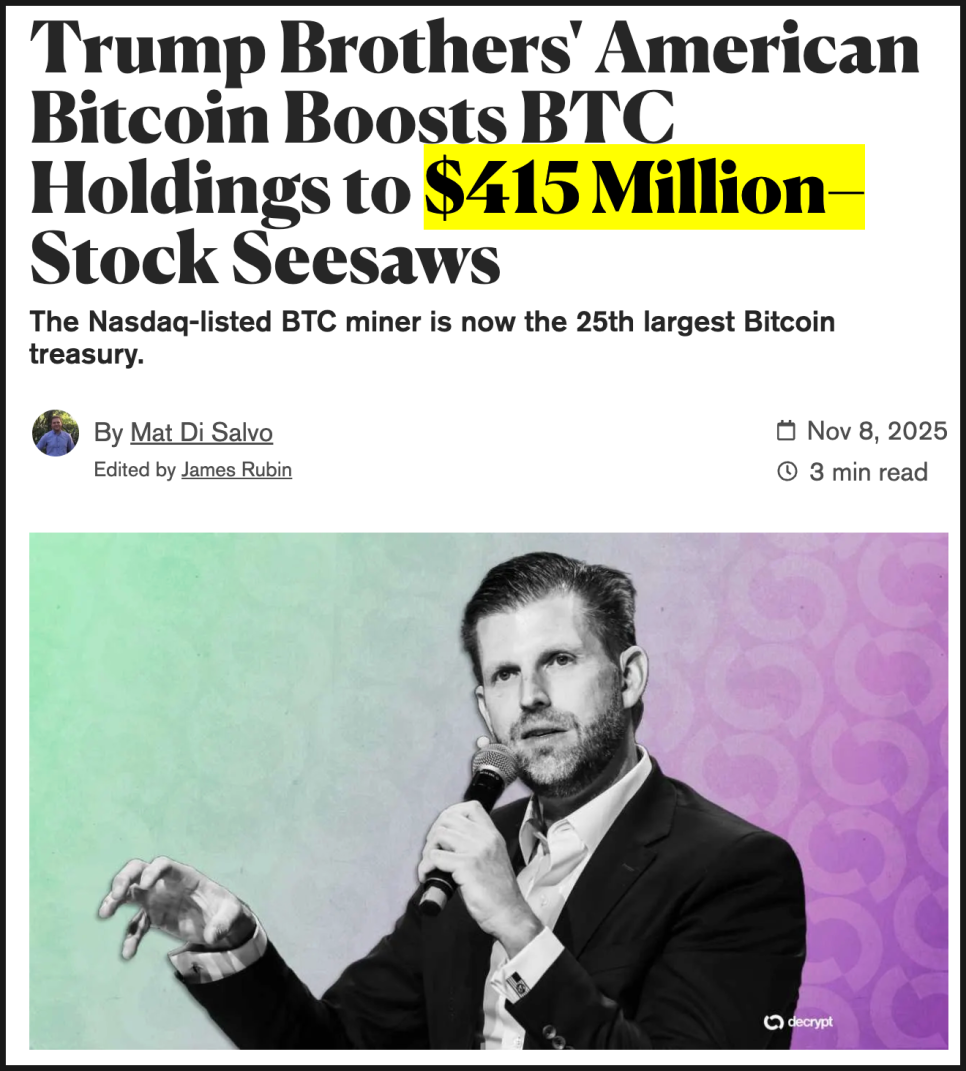Click the clock icon beside read time

pyautogui.click(x=787, y=471)
